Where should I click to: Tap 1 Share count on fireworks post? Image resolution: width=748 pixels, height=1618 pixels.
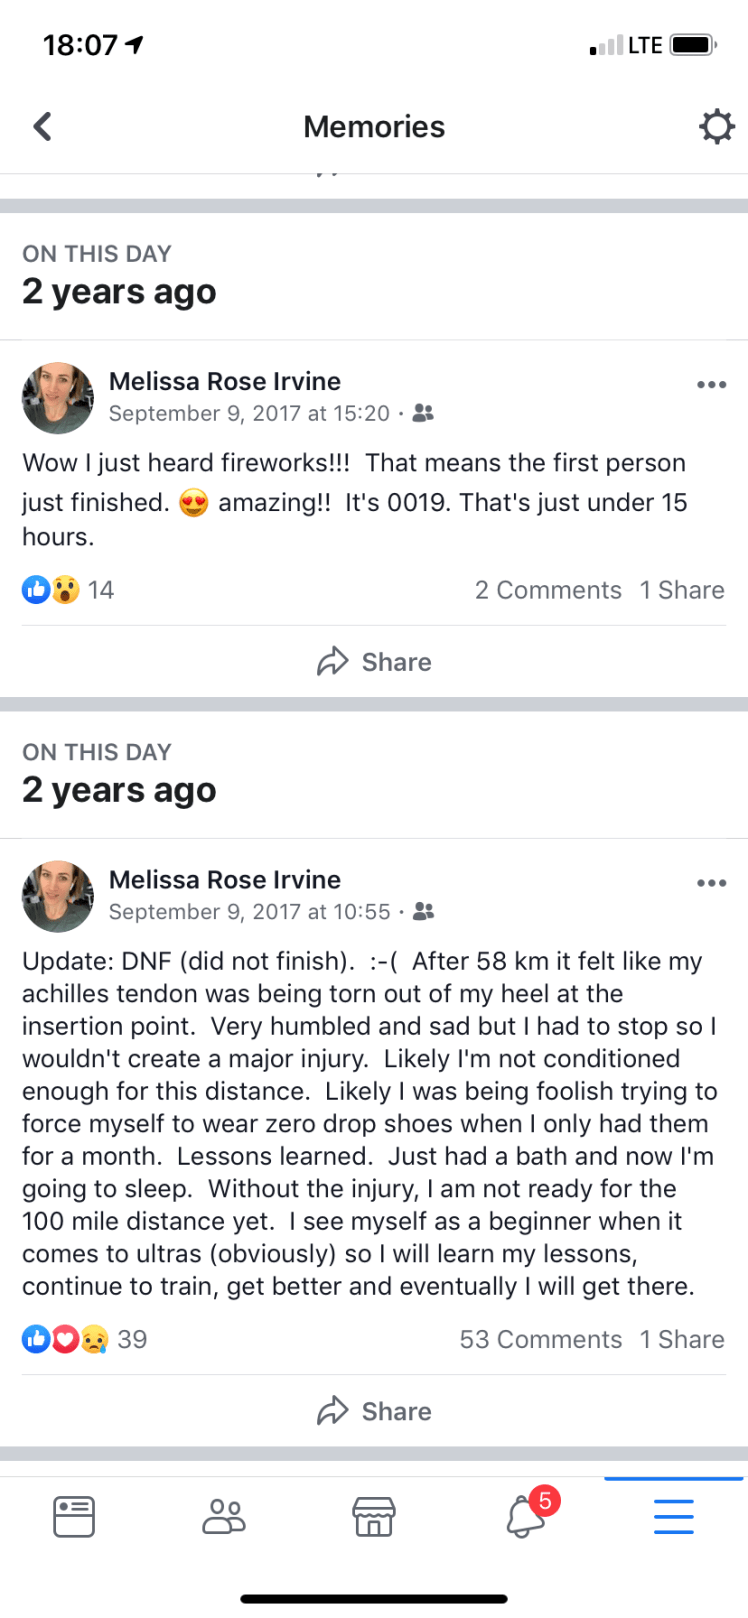(682, 590)
